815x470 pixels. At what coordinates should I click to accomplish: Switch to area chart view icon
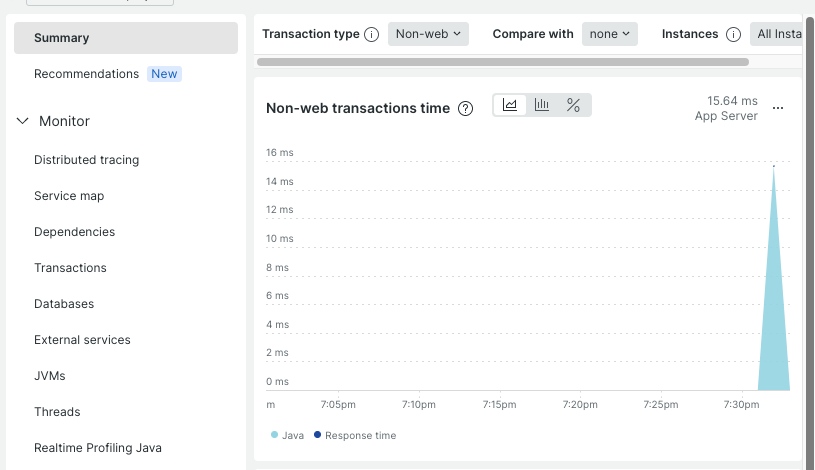[510, 105]
